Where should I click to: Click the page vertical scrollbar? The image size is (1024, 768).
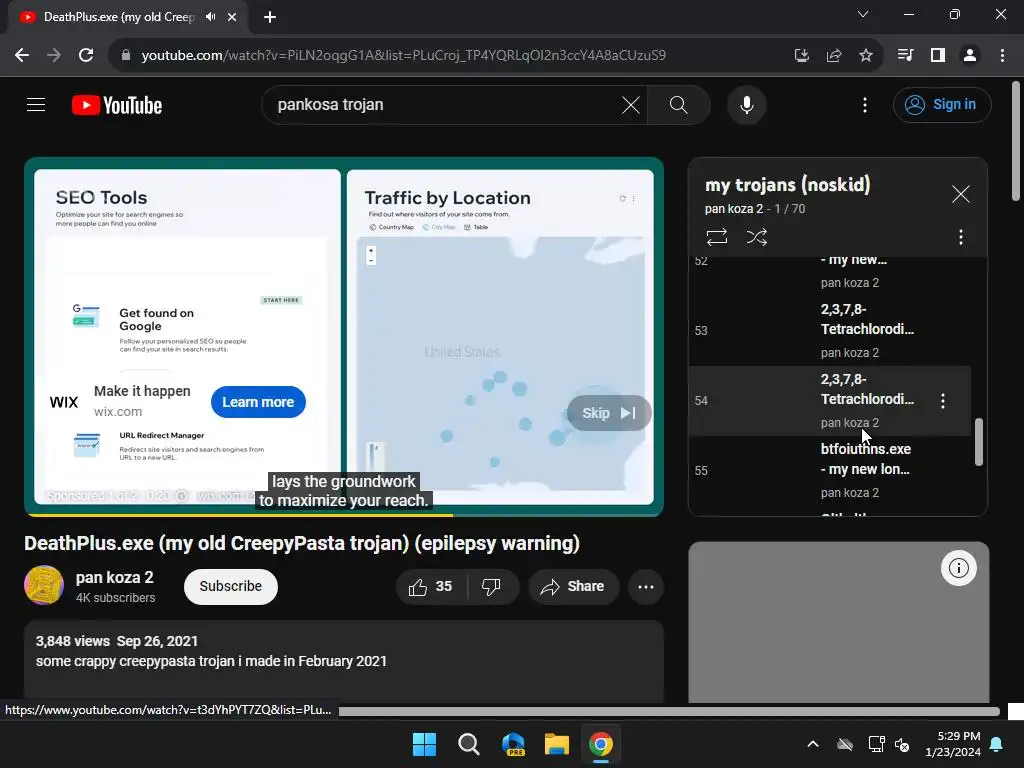coord(1015,140)
